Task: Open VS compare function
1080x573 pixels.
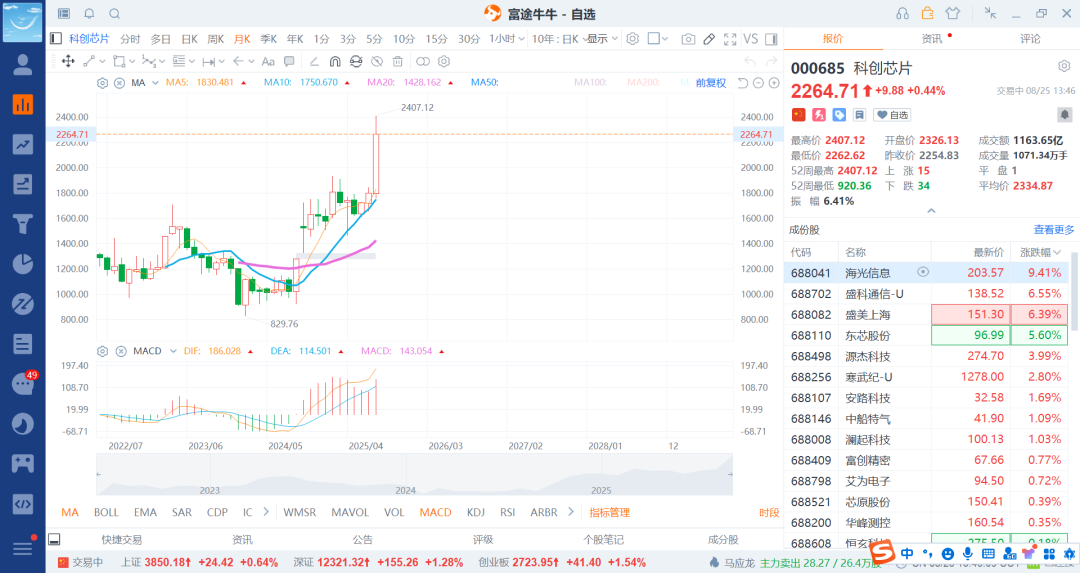Action: tap(751, 39)
